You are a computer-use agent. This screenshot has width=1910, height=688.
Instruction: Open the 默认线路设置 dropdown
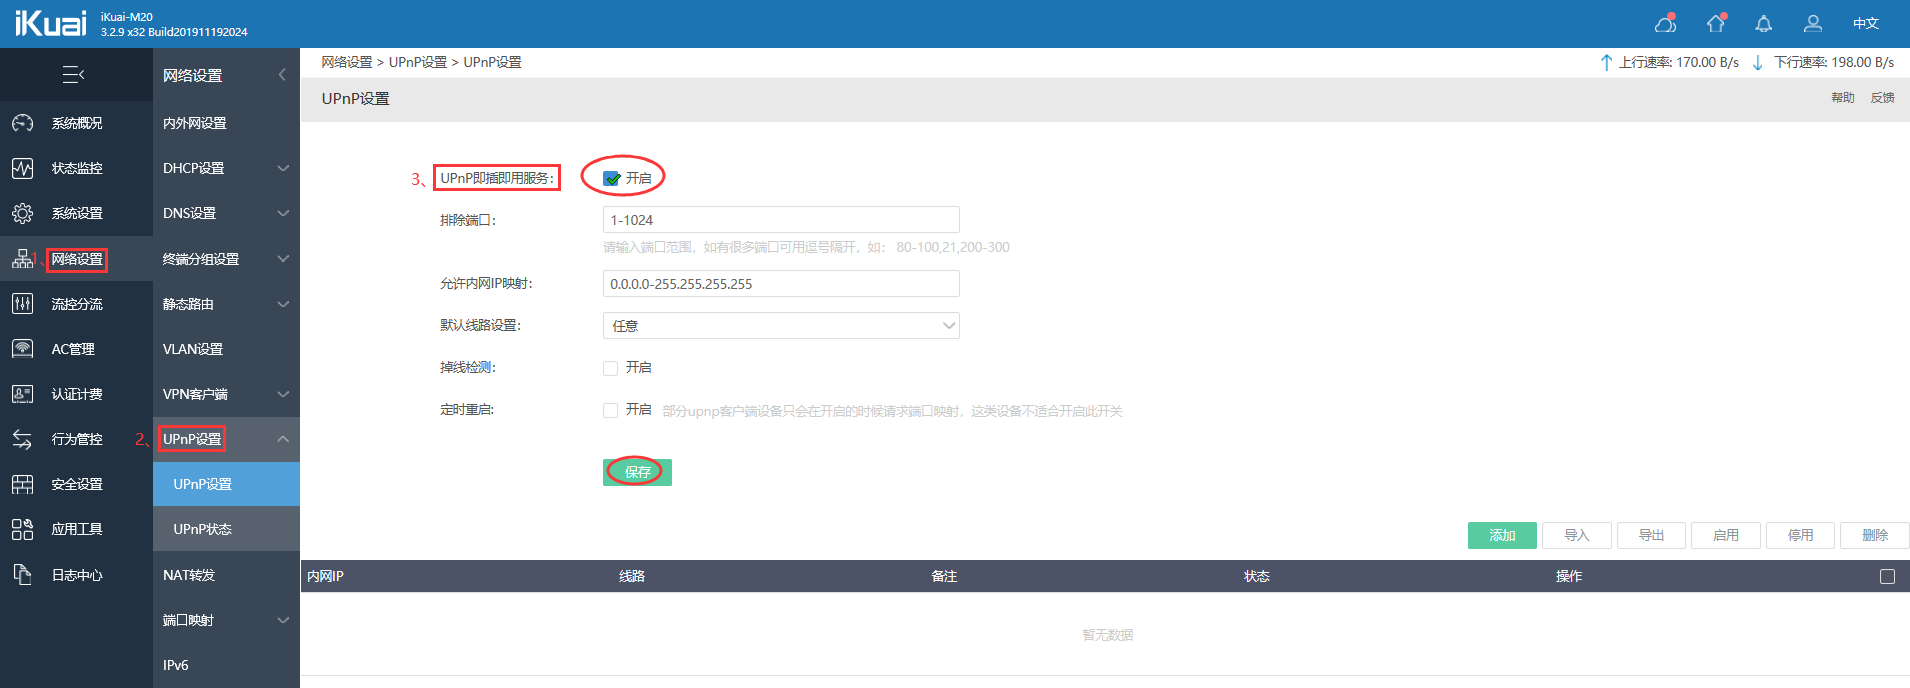(781, 326)
